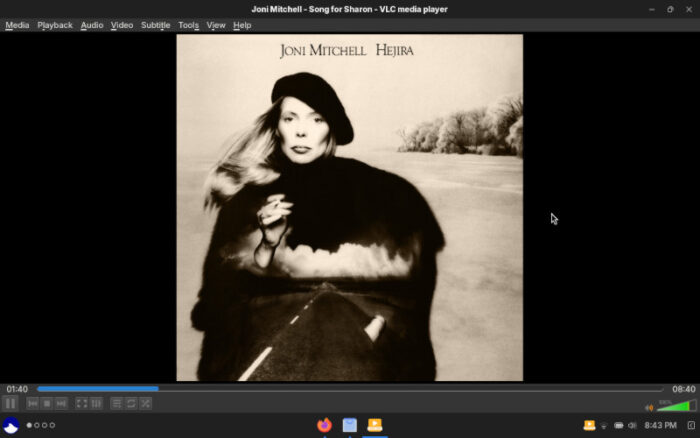Click the VLC system tray icon

point(589,425)
